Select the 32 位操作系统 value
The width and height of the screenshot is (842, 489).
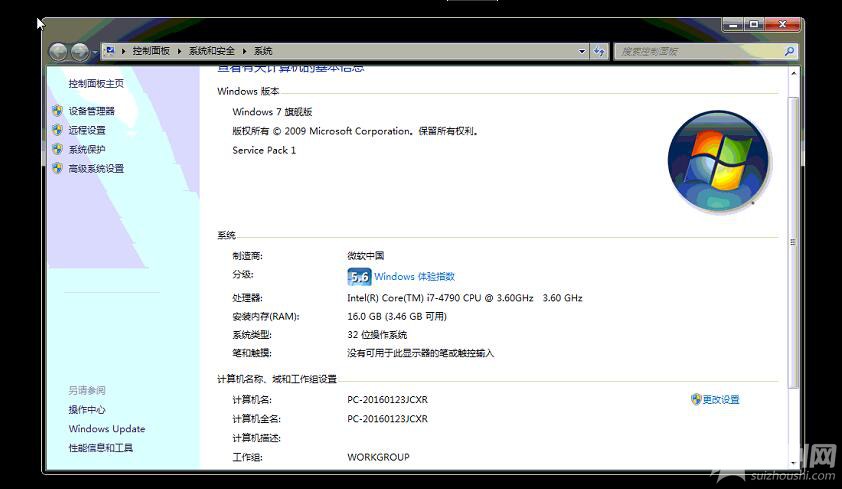click(x=377, y=334)
